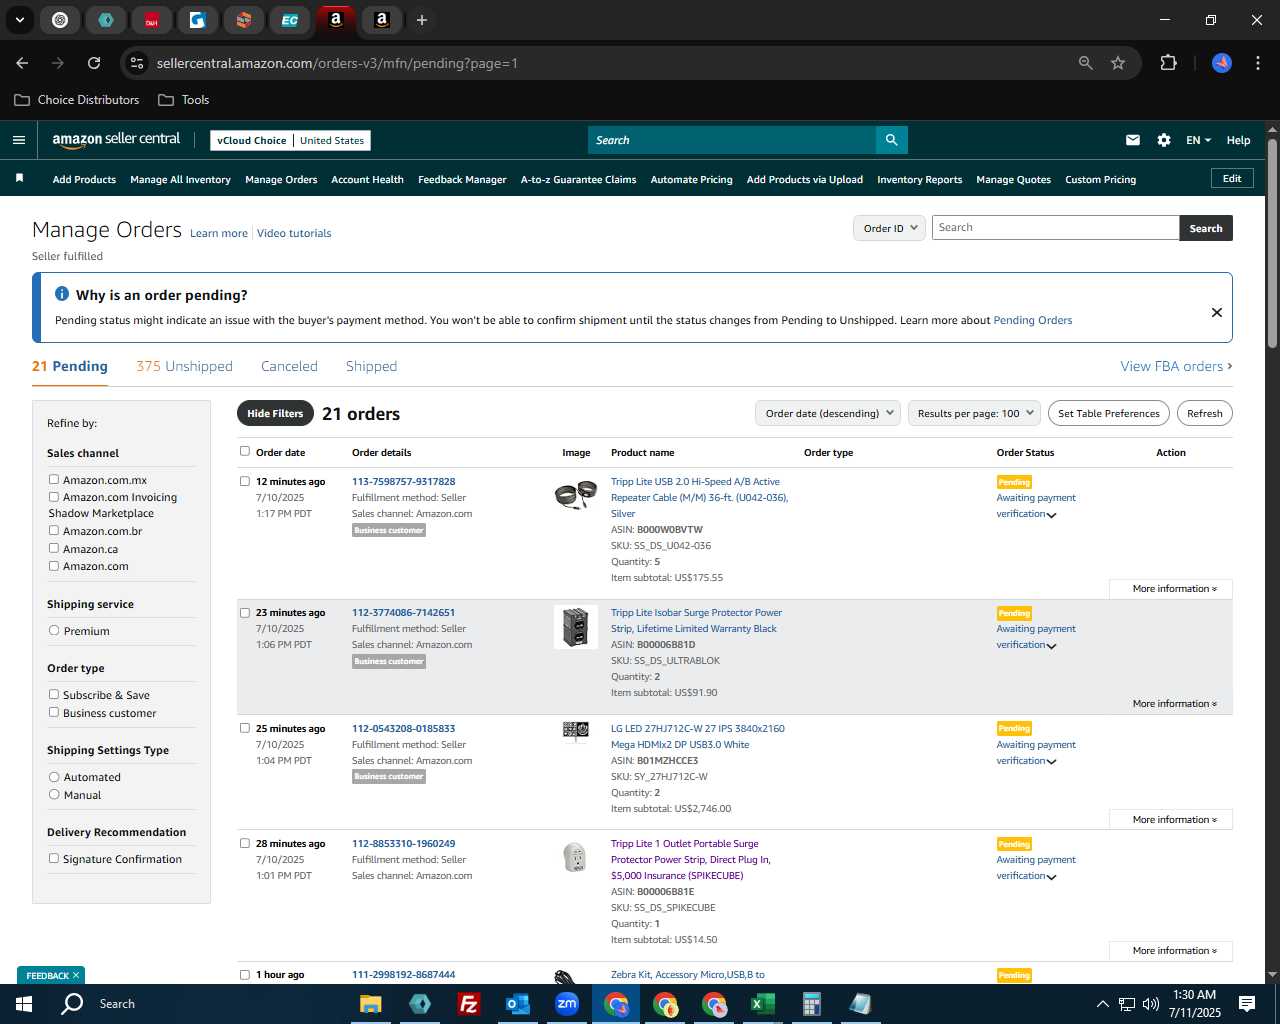
Task: Click the bookmark icon beside Add Products
Action: 19,179
